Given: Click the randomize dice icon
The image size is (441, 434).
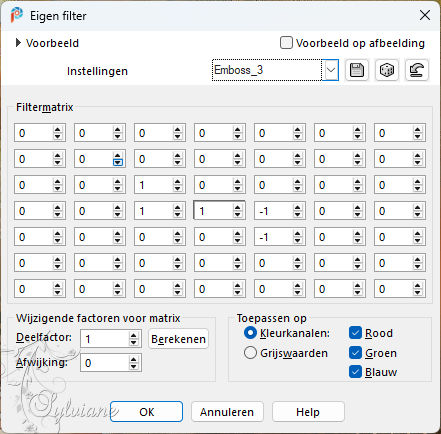Looking at the screenshot, I should click(x=387, y=70).
